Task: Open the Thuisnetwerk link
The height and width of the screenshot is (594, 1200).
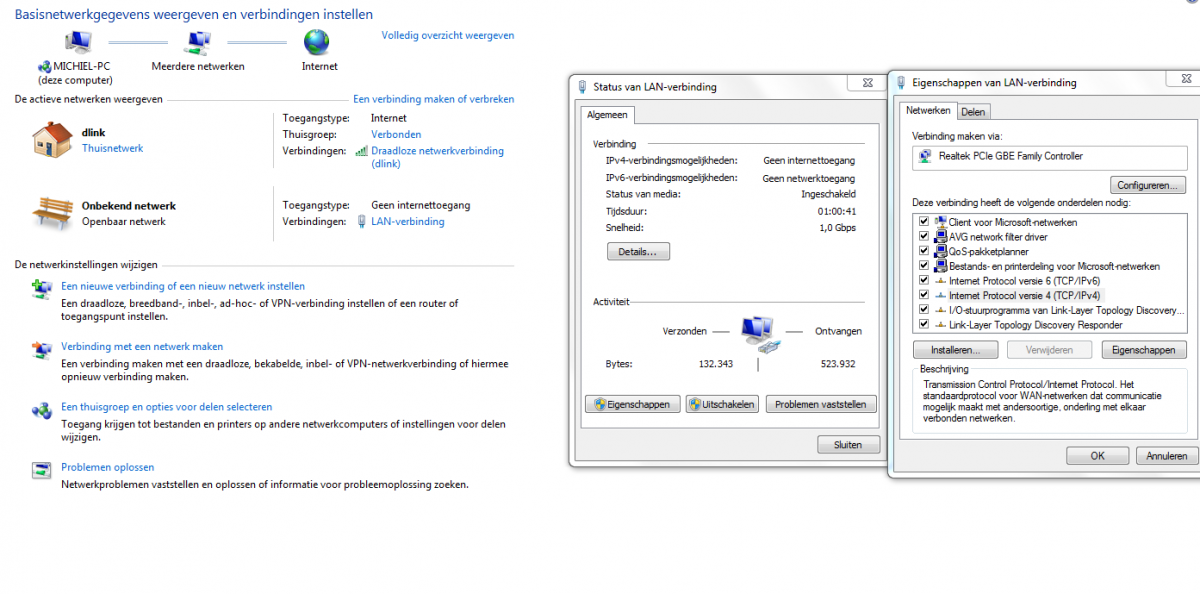Action: coord(112,148)
